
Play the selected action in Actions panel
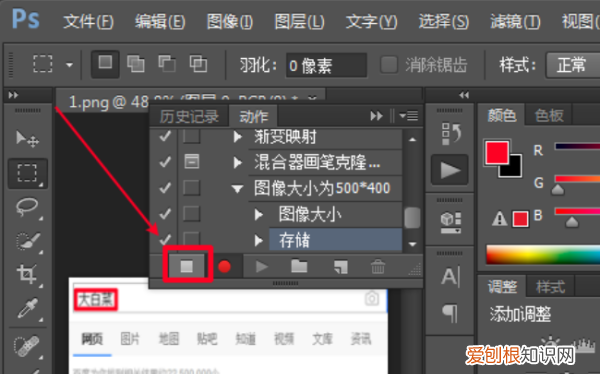[x=262, y=266]
